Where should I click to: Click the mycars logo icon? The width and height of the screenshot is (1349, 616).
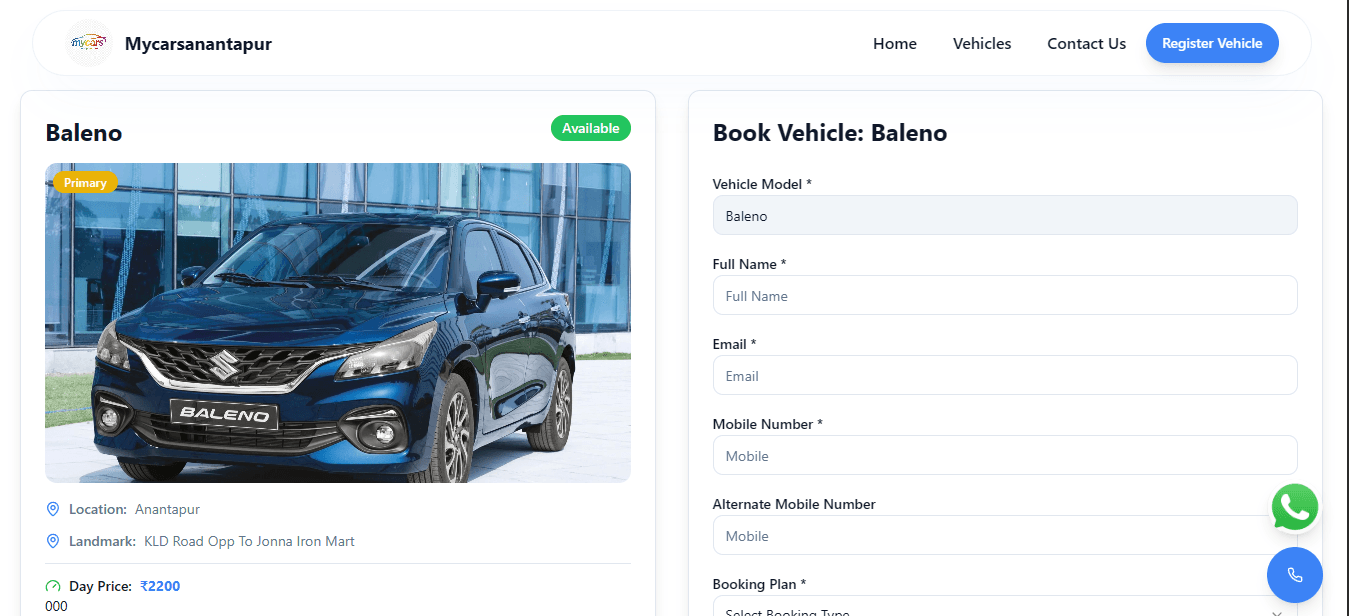point(89,43)
